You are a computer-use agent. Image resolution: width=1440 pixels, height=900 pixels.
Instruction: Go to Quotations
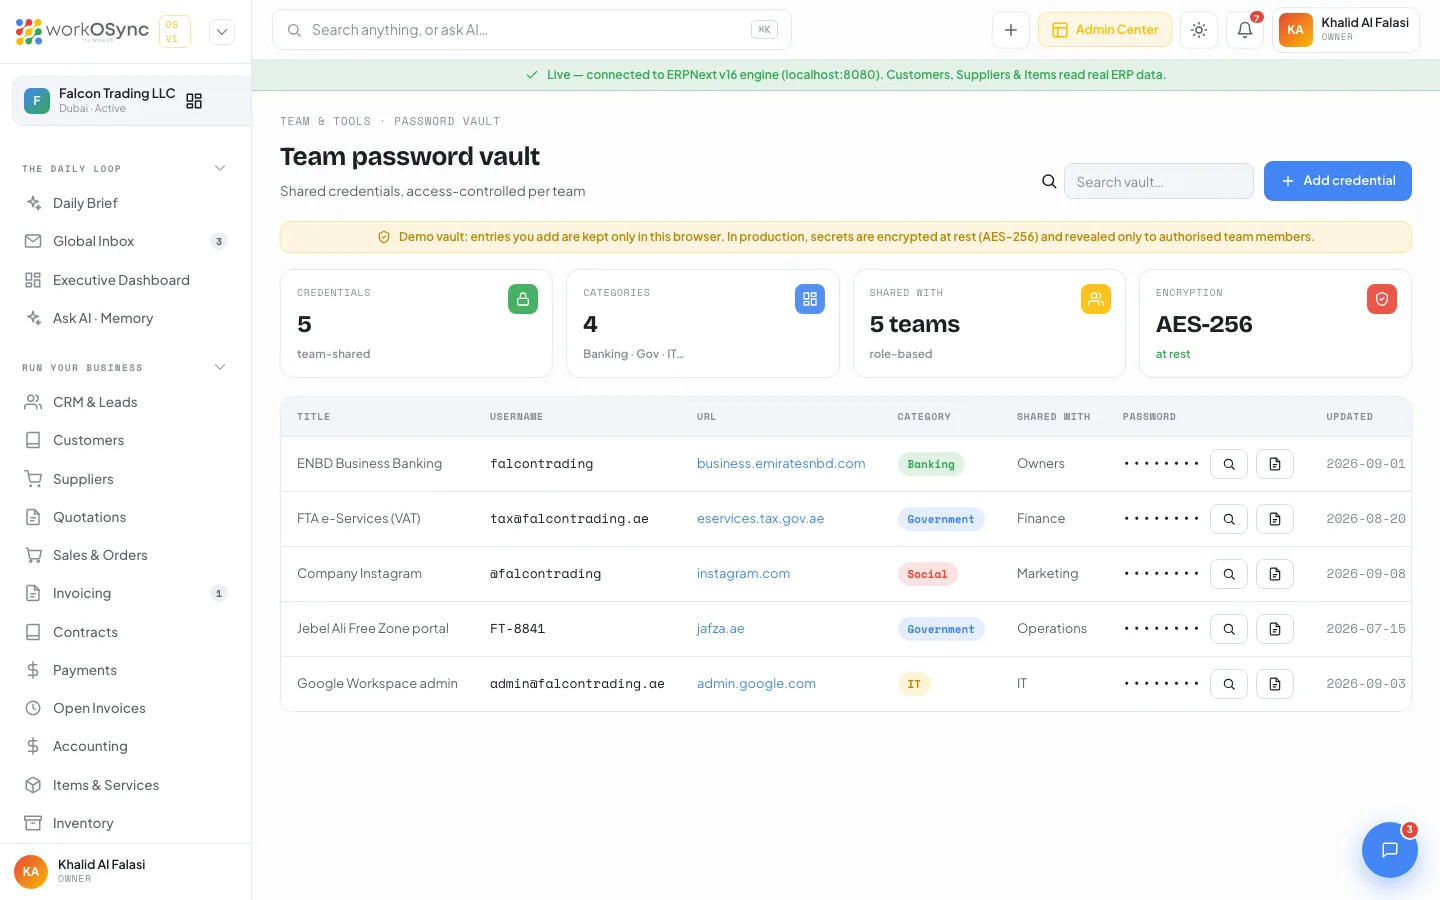pyautogui.click(x=126, y=517)
